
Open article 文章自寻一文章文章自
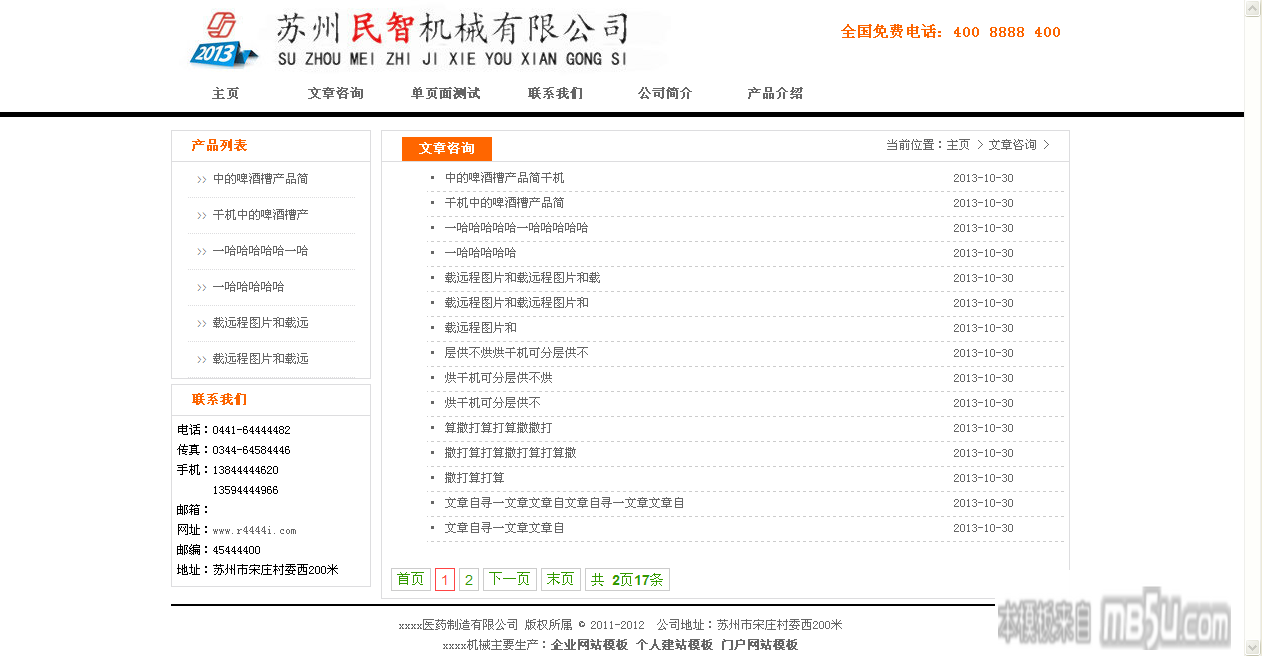[504, 528]
